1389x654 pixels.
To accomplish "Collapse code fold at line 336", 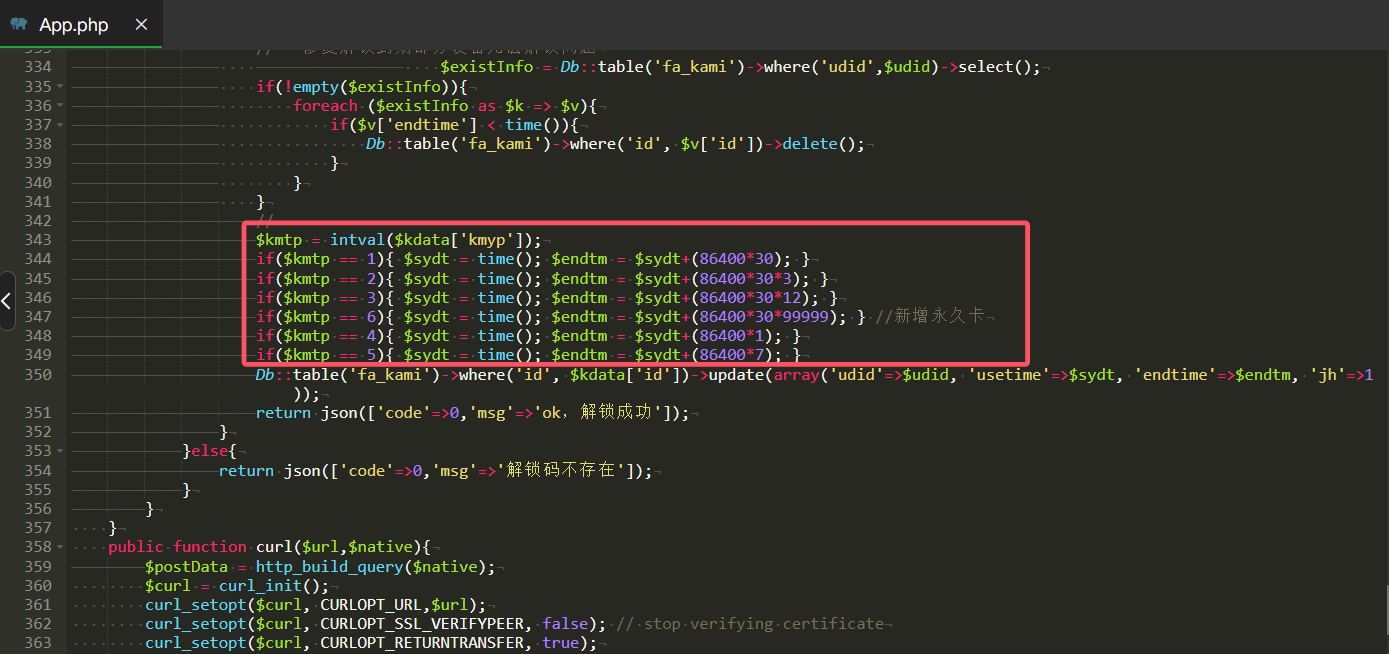I will (59, 106).
